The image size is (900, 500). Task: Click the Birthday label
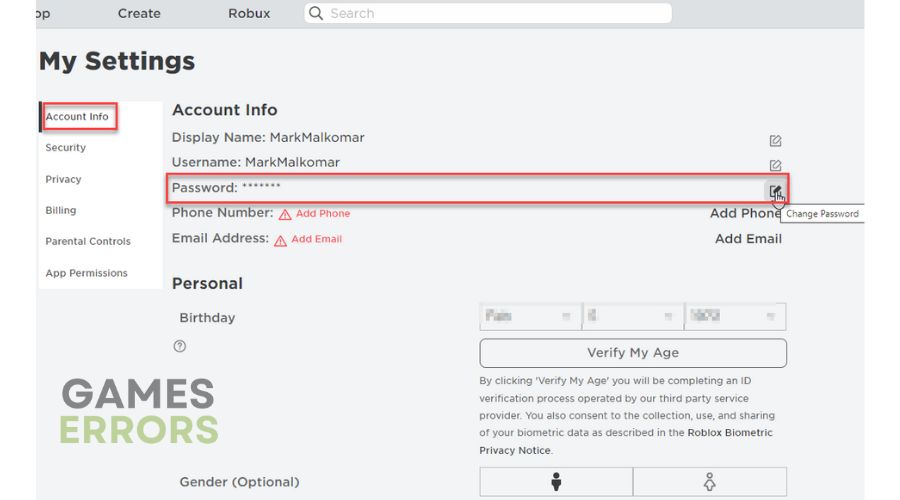pyautogui.click(x=207, y=318)
